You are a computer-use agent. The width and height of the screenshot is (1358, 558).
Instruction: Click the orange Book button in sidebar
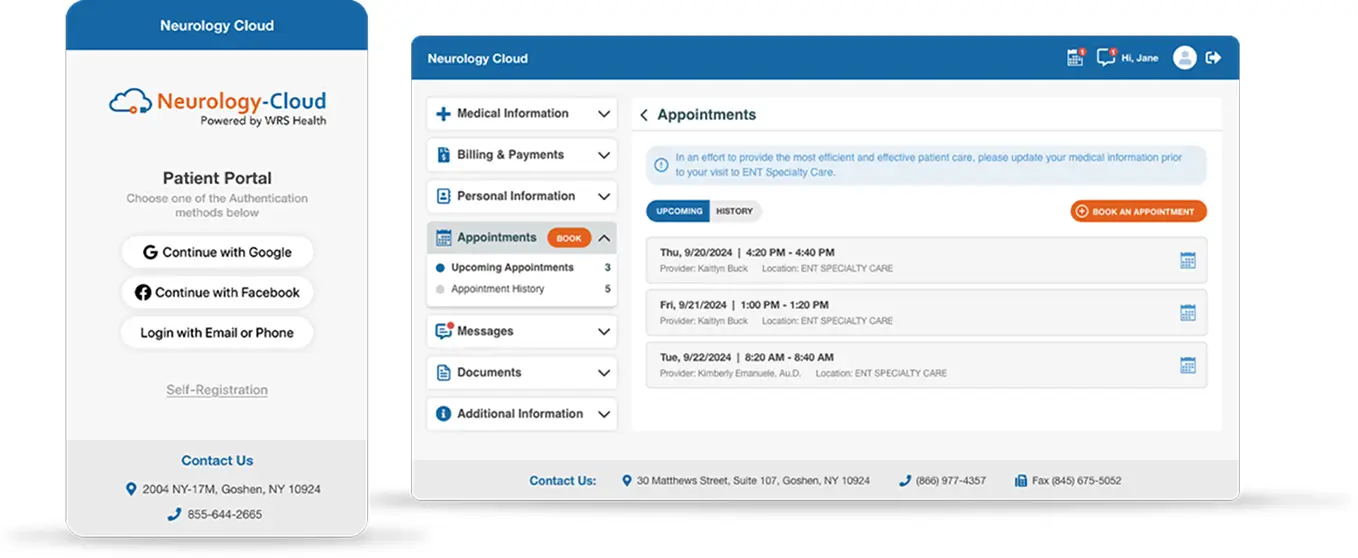[x=569, y=238]
